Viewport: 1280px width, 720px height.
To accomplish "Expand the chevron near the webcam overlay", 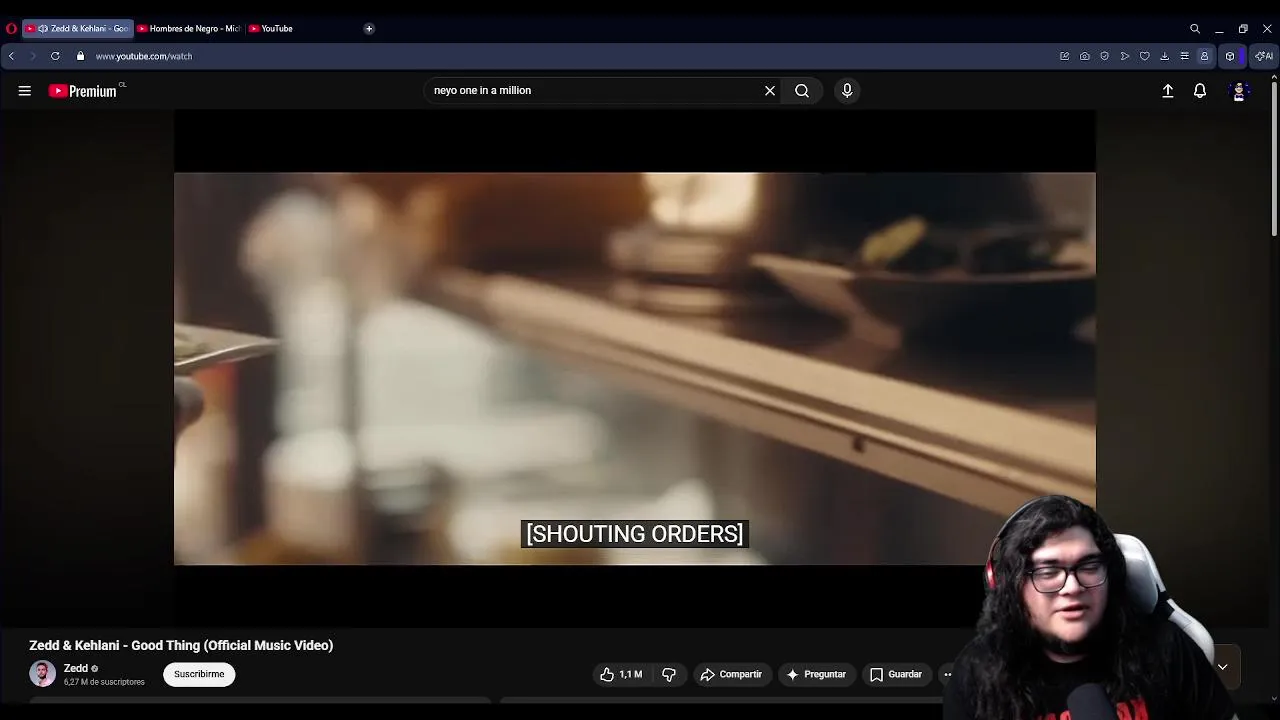I will click(x=1222, y=667).
